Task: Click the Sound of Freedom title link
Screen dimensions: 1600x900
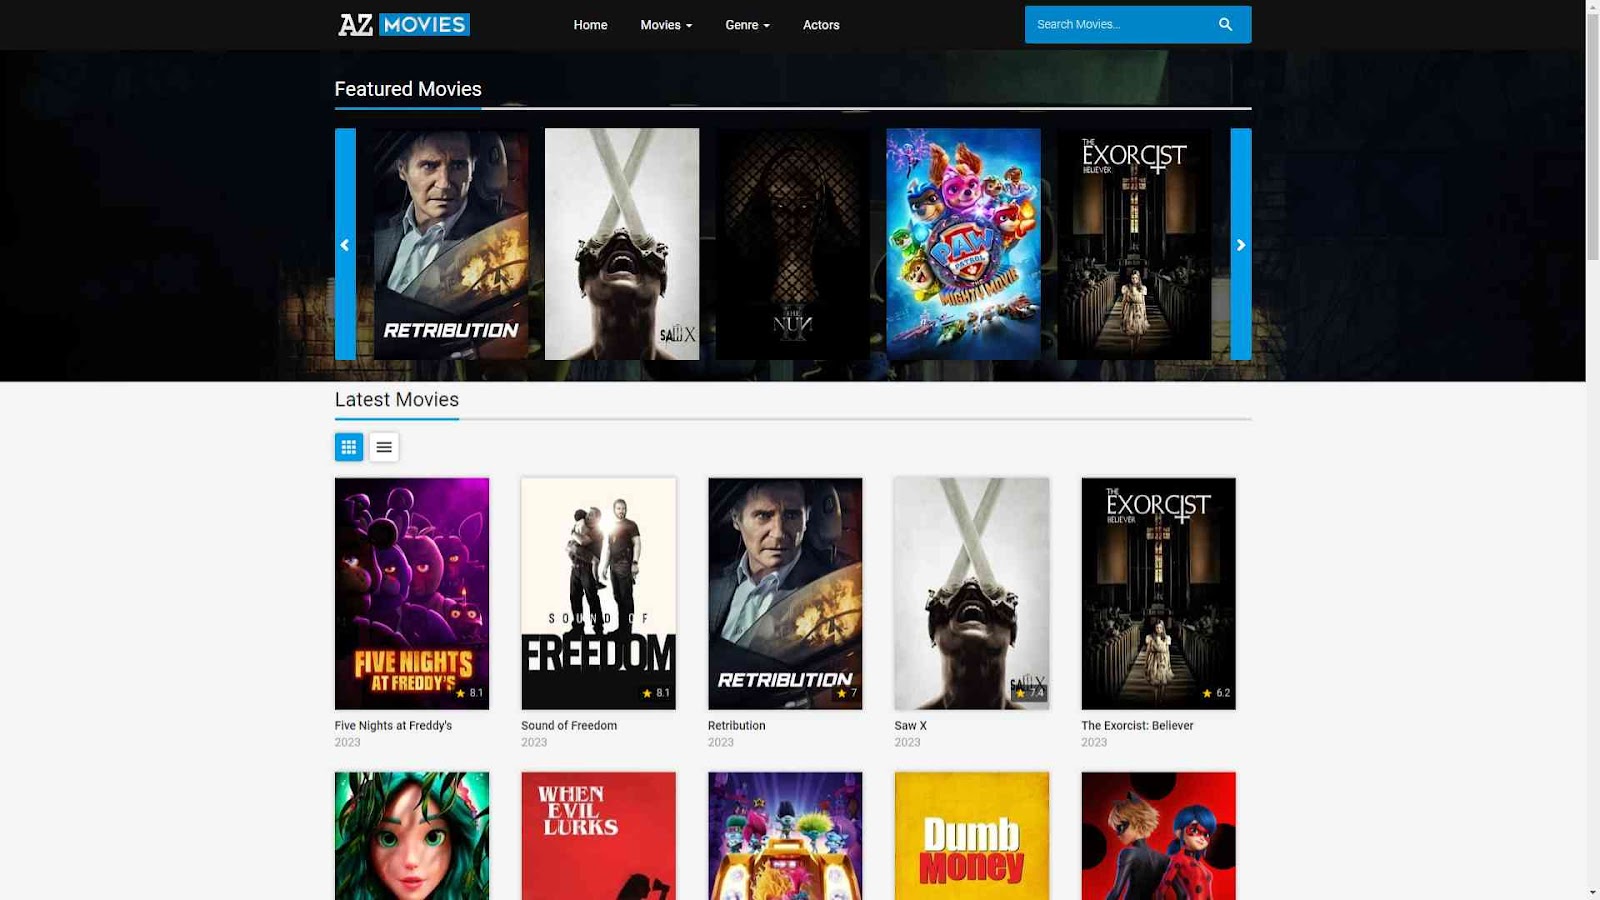Action: pos(569,726)
